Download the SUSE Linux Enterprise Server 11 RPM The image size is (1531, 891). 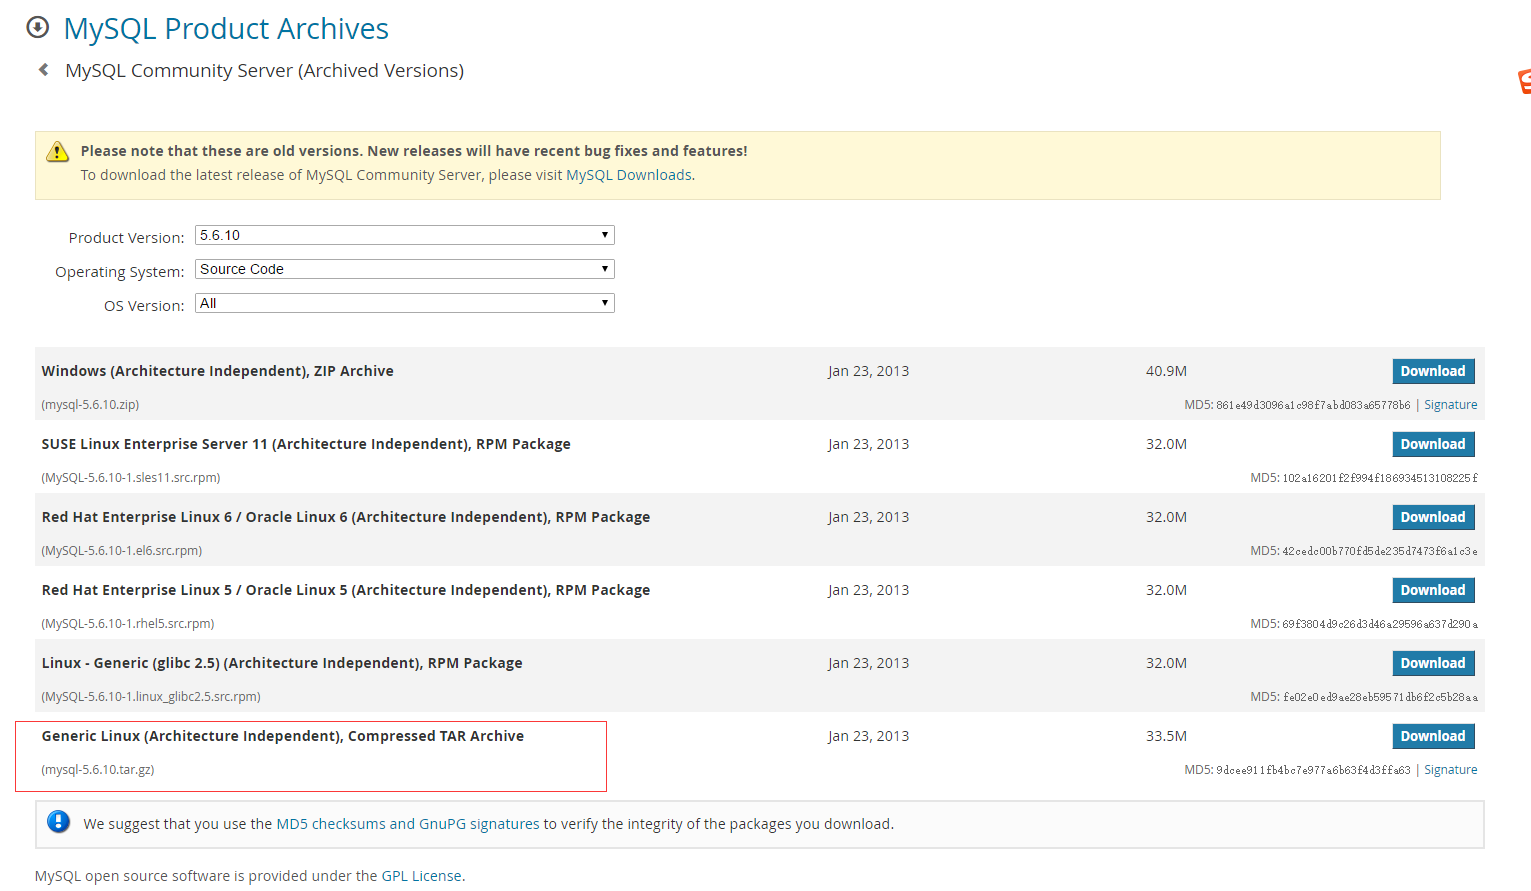tap(1433, 443)
